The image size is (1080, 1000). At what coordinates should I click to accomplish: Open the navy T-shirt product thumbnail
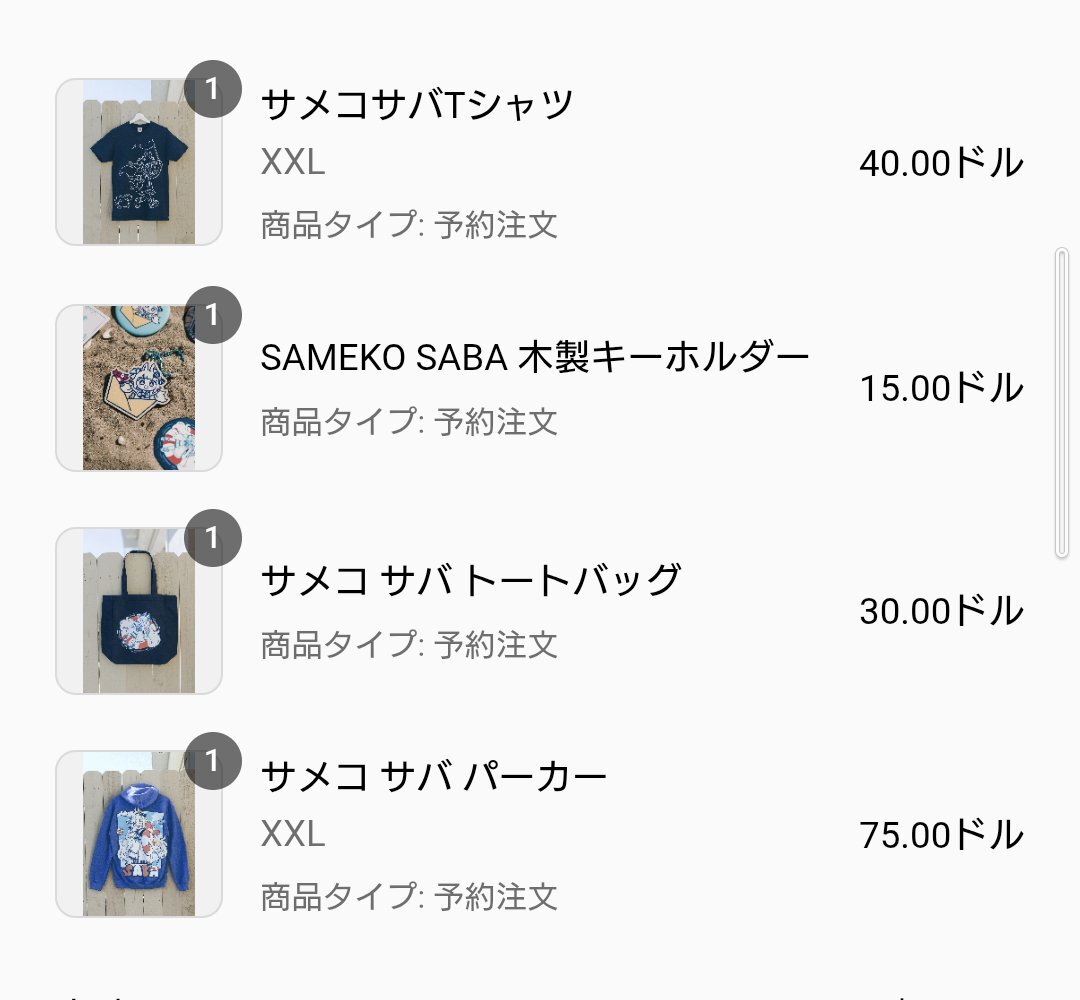pos(138,162)
